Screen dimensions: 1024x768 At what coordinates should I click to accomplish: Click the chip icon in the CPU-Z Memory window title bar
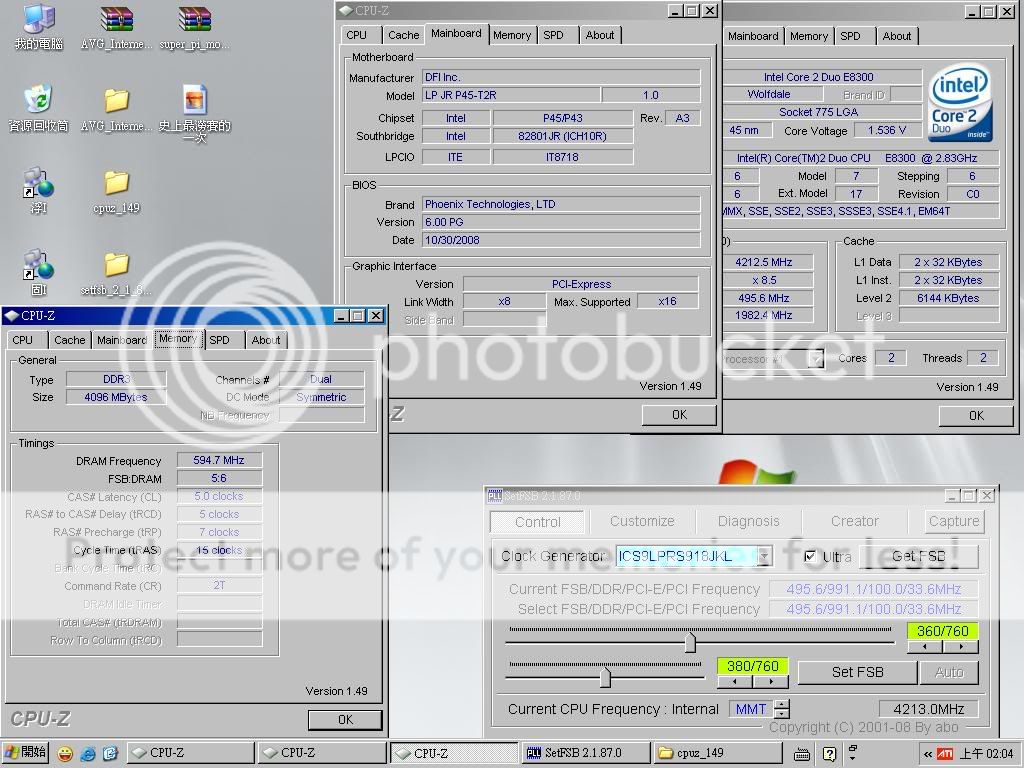pyautogui.click(x=11, y=315)
